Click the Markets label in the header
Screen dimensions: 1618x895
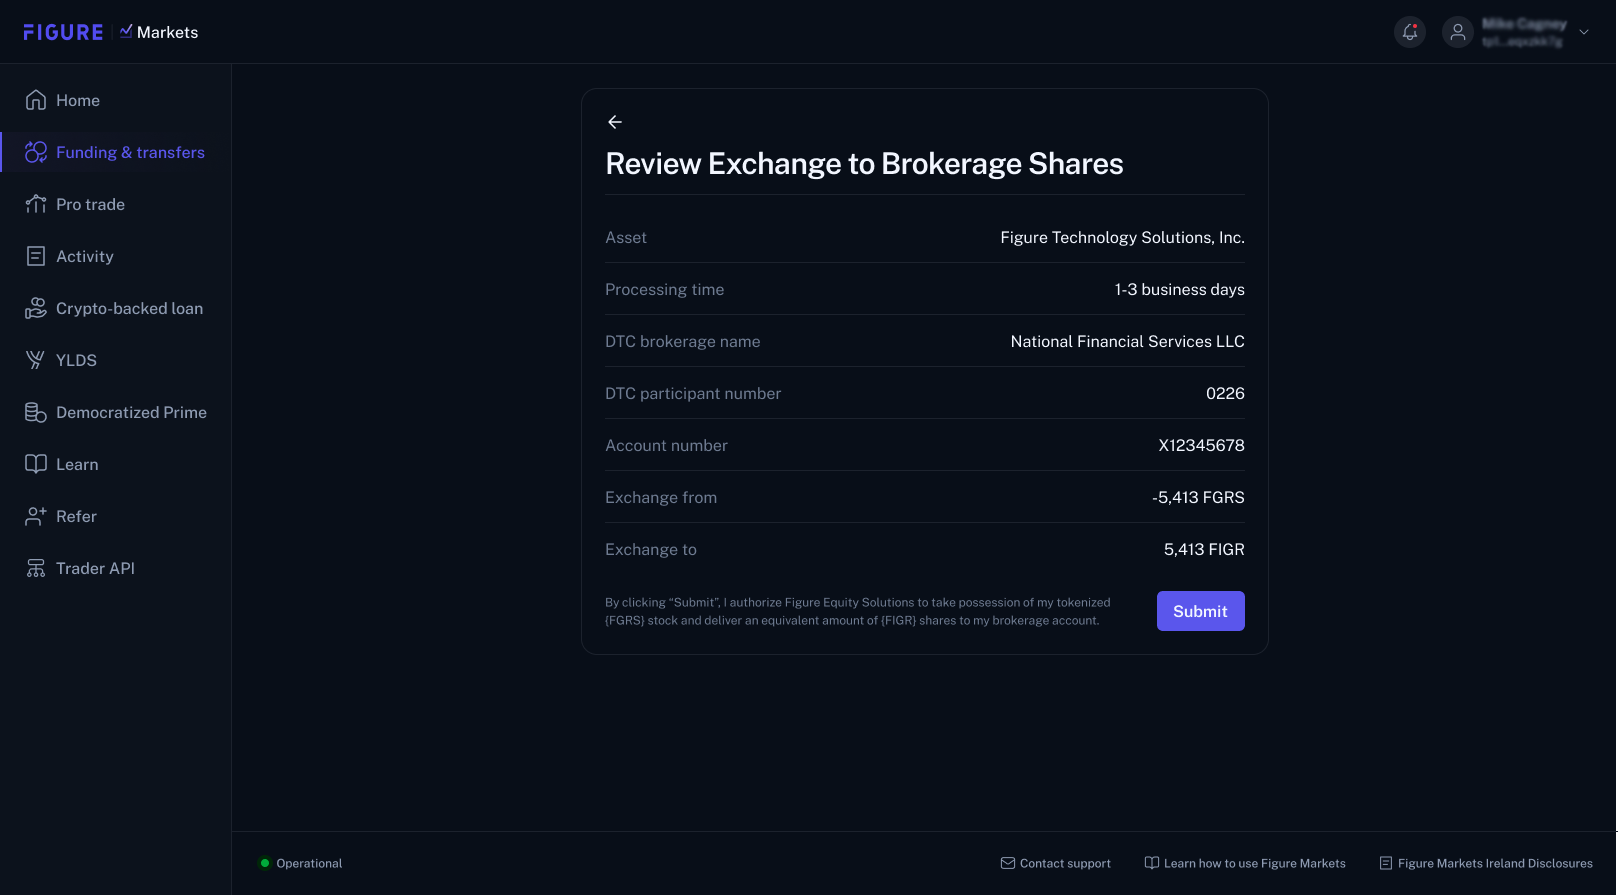(167, 32)
